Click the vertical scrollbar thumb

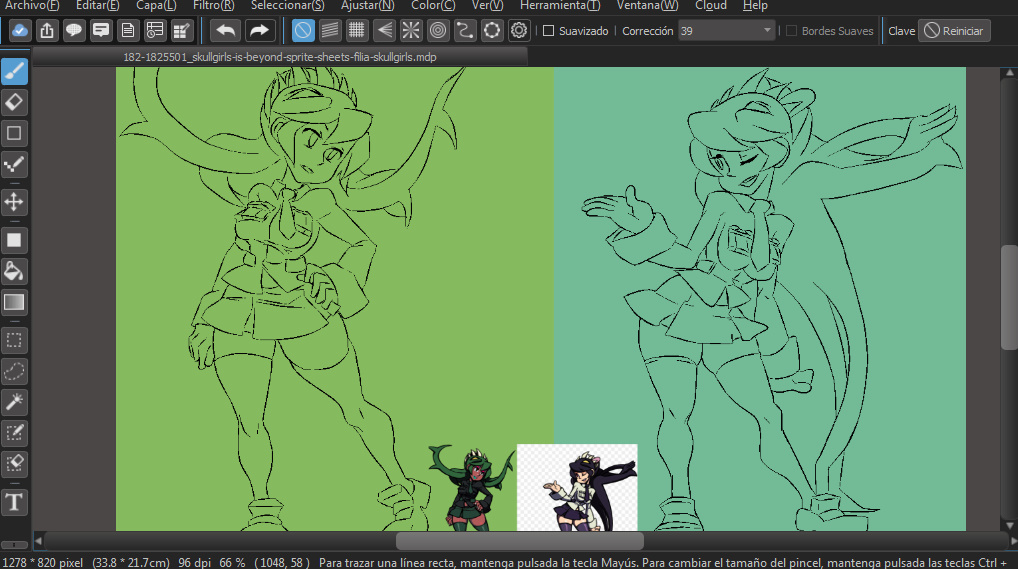pos(1009,297)
